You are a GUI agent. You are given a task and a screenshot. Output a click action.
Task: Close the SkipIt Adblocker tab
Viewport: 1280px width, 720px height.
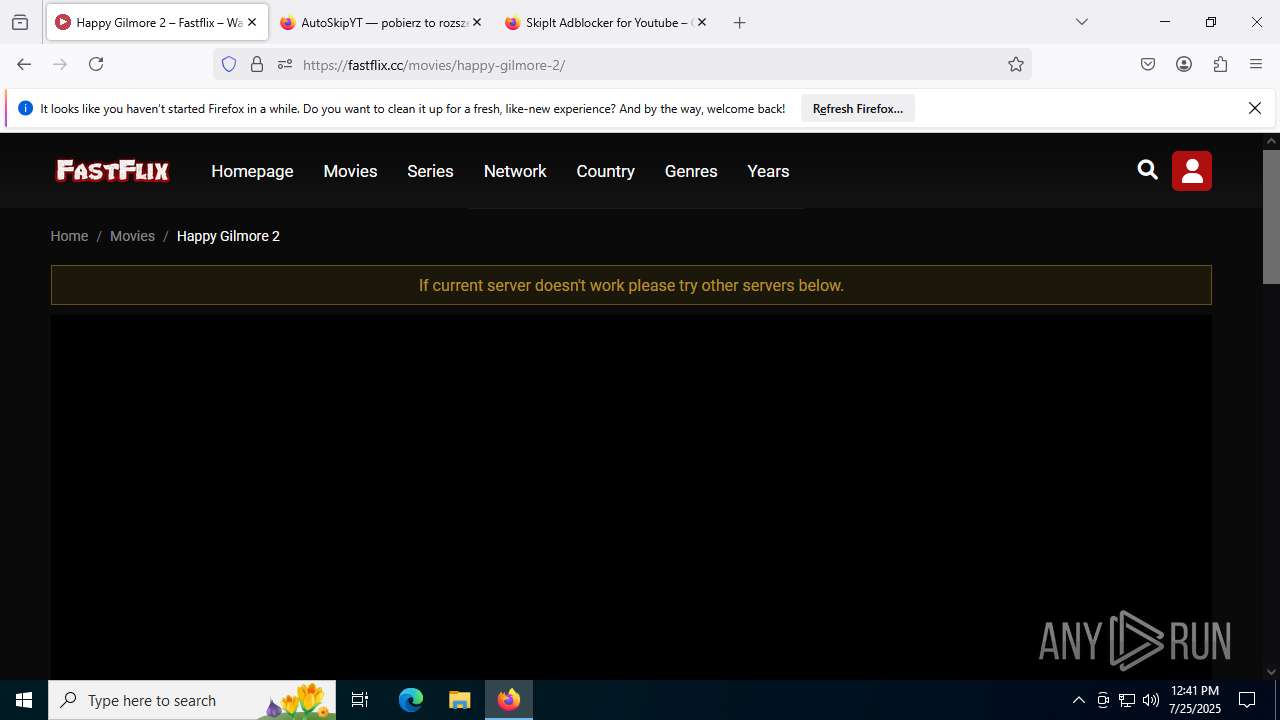(702, 22)
